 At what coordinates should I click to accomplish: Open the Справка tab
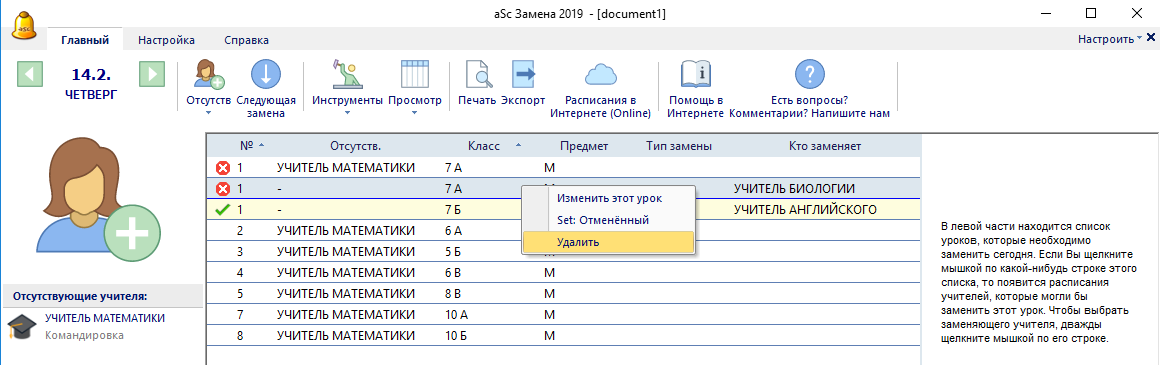[246, 40]
